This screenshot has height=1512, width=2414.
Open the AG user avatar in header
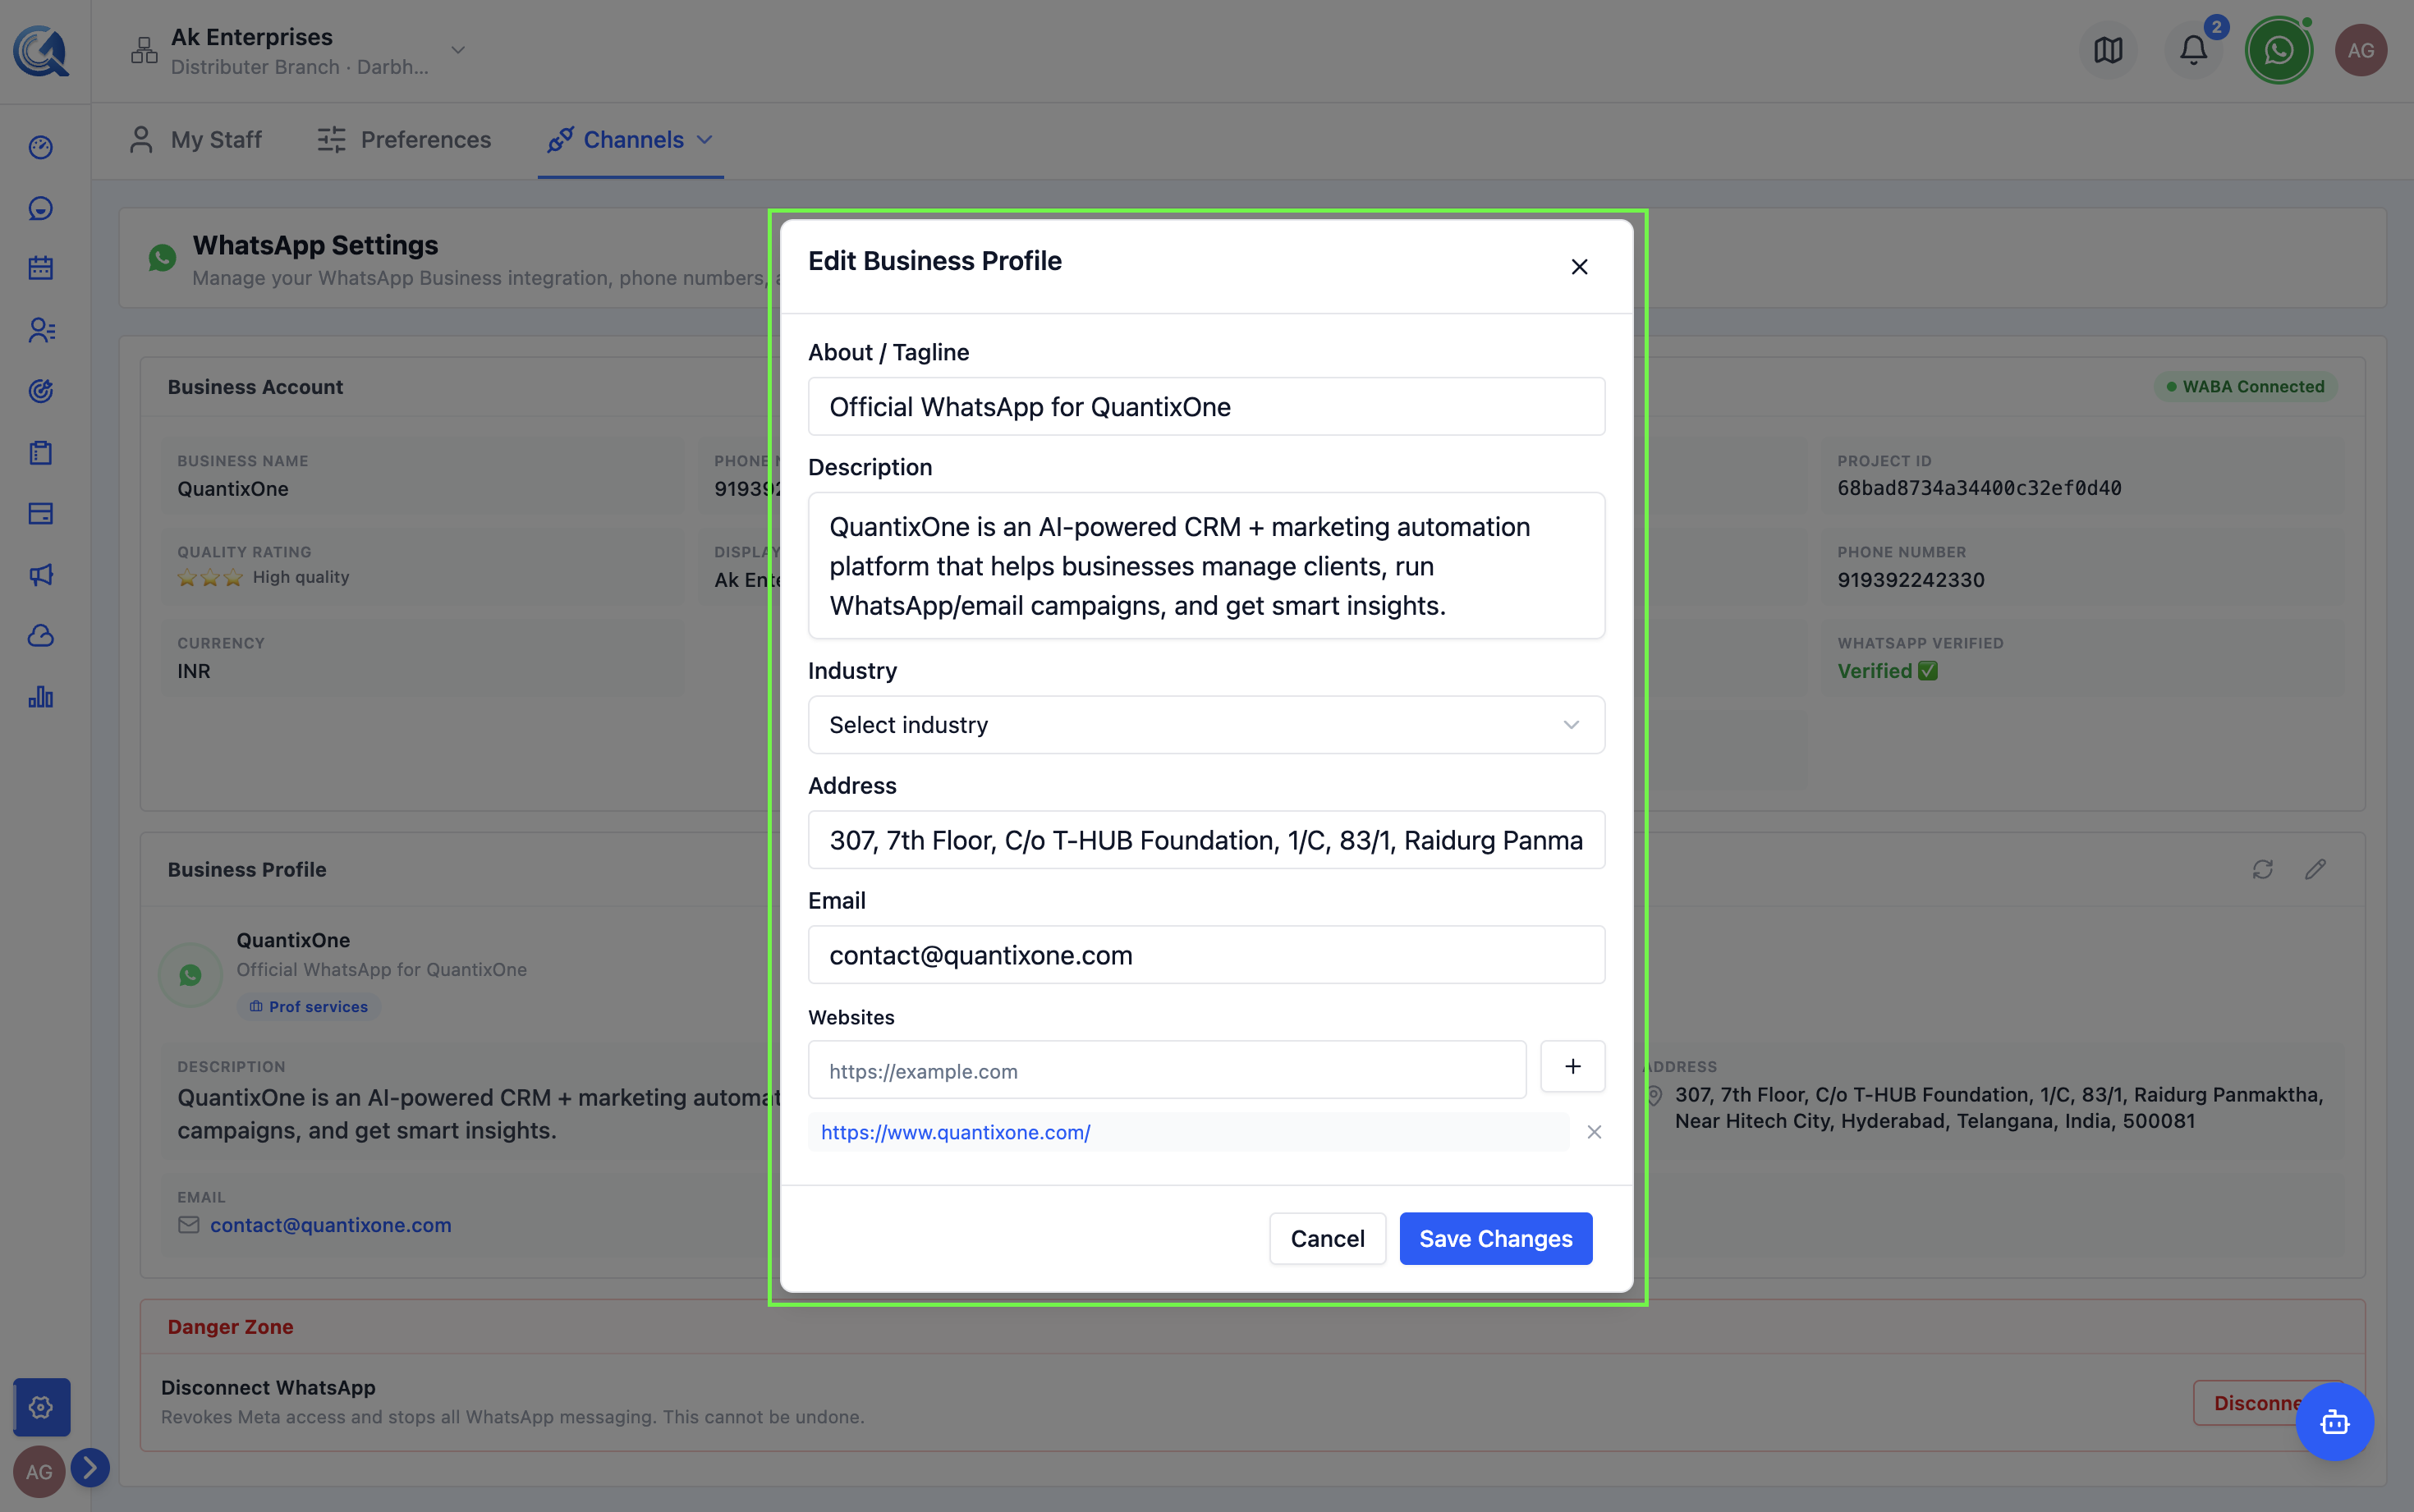pyautogui.click(x=2360, y=50)
